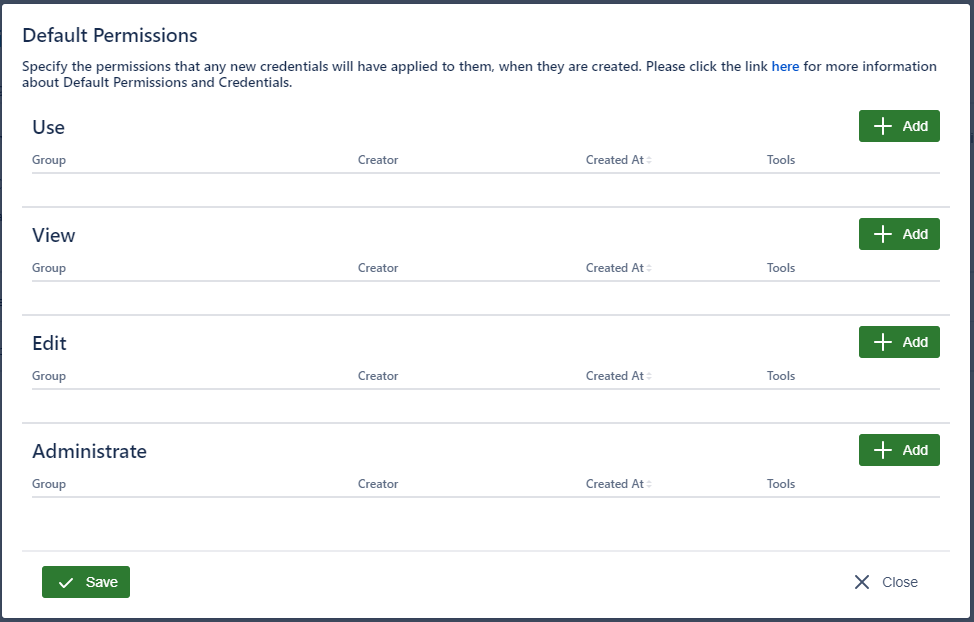Click the Add button in the Use section
Screen dimensions: 974x622
click(899, 126)
